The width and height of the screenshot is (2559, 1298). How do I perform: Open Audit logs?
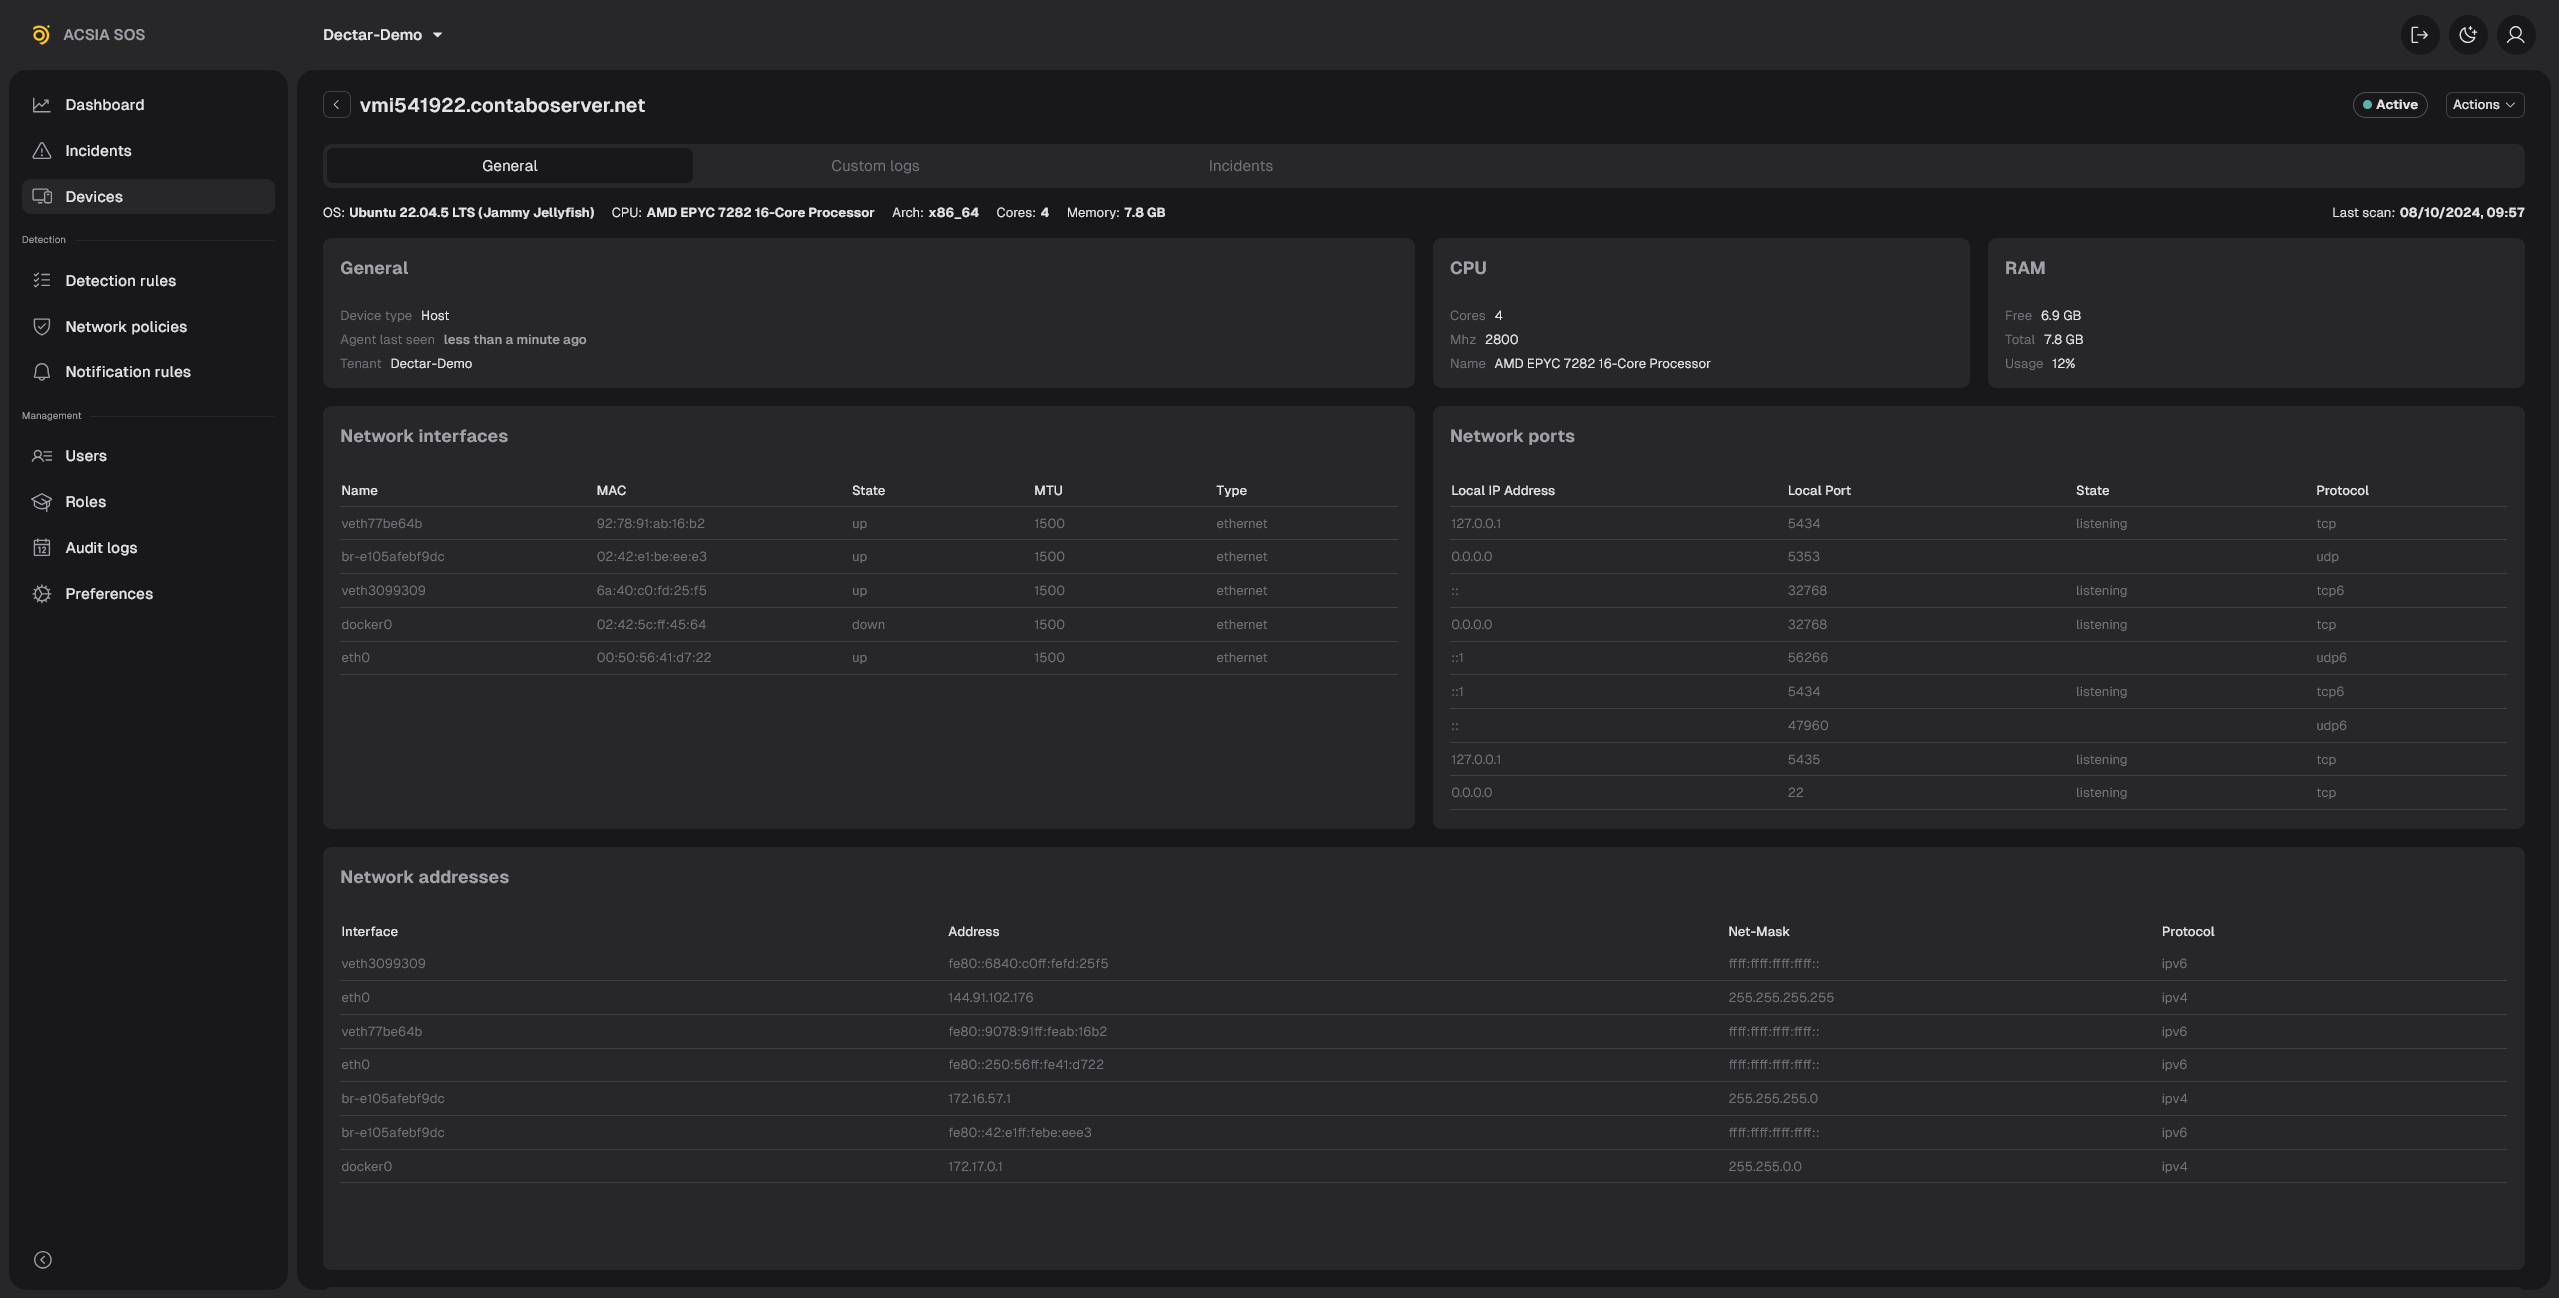click(x=148, y=548)
